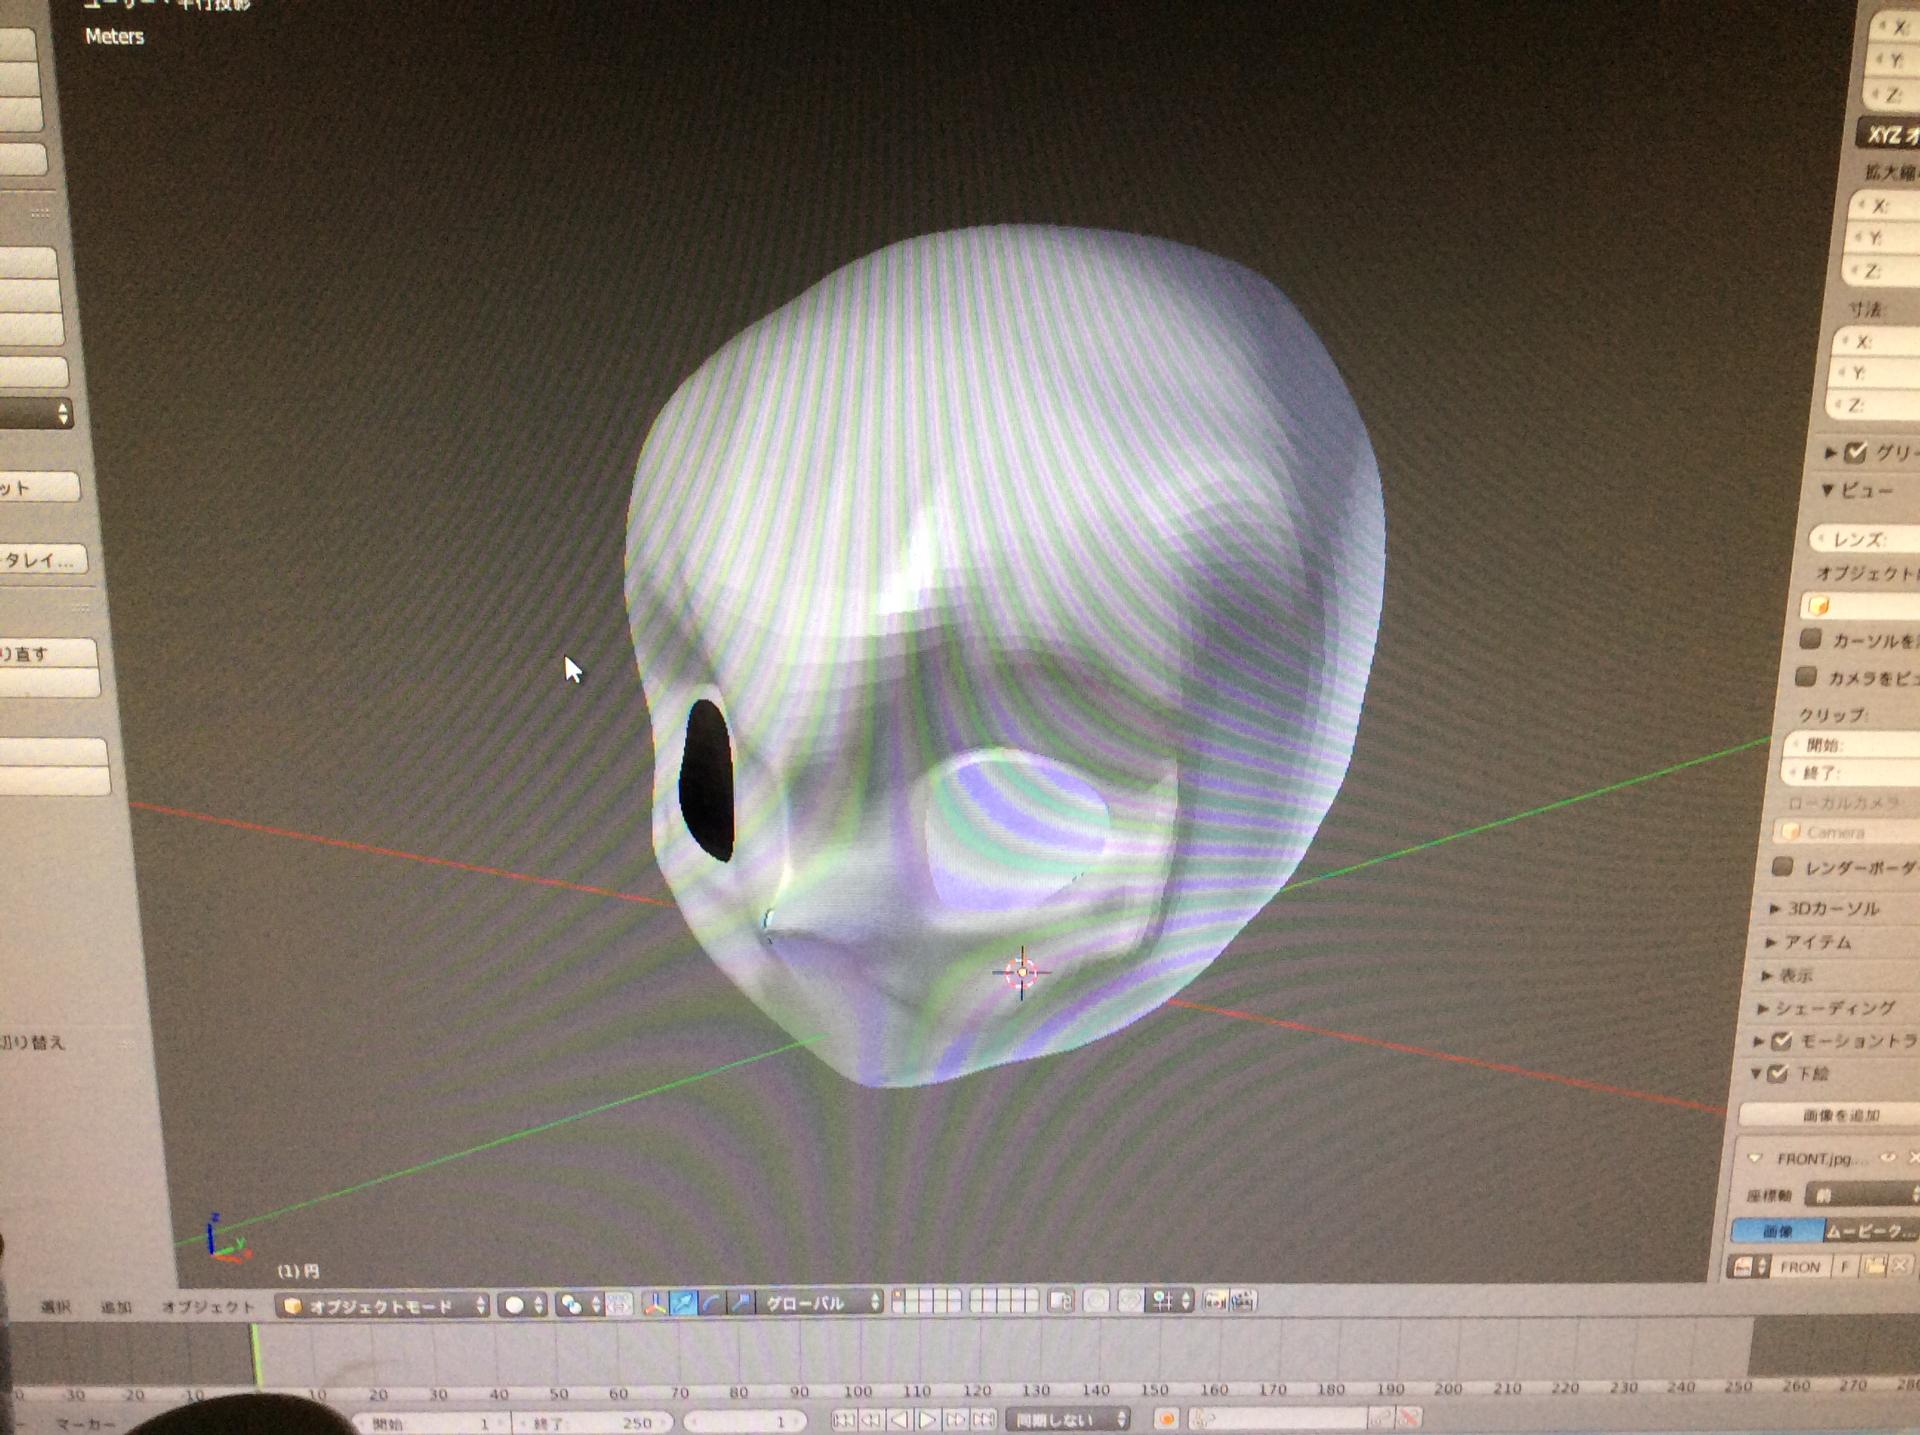Click the proportional editing circle icon

(x=1097, y=1300)
